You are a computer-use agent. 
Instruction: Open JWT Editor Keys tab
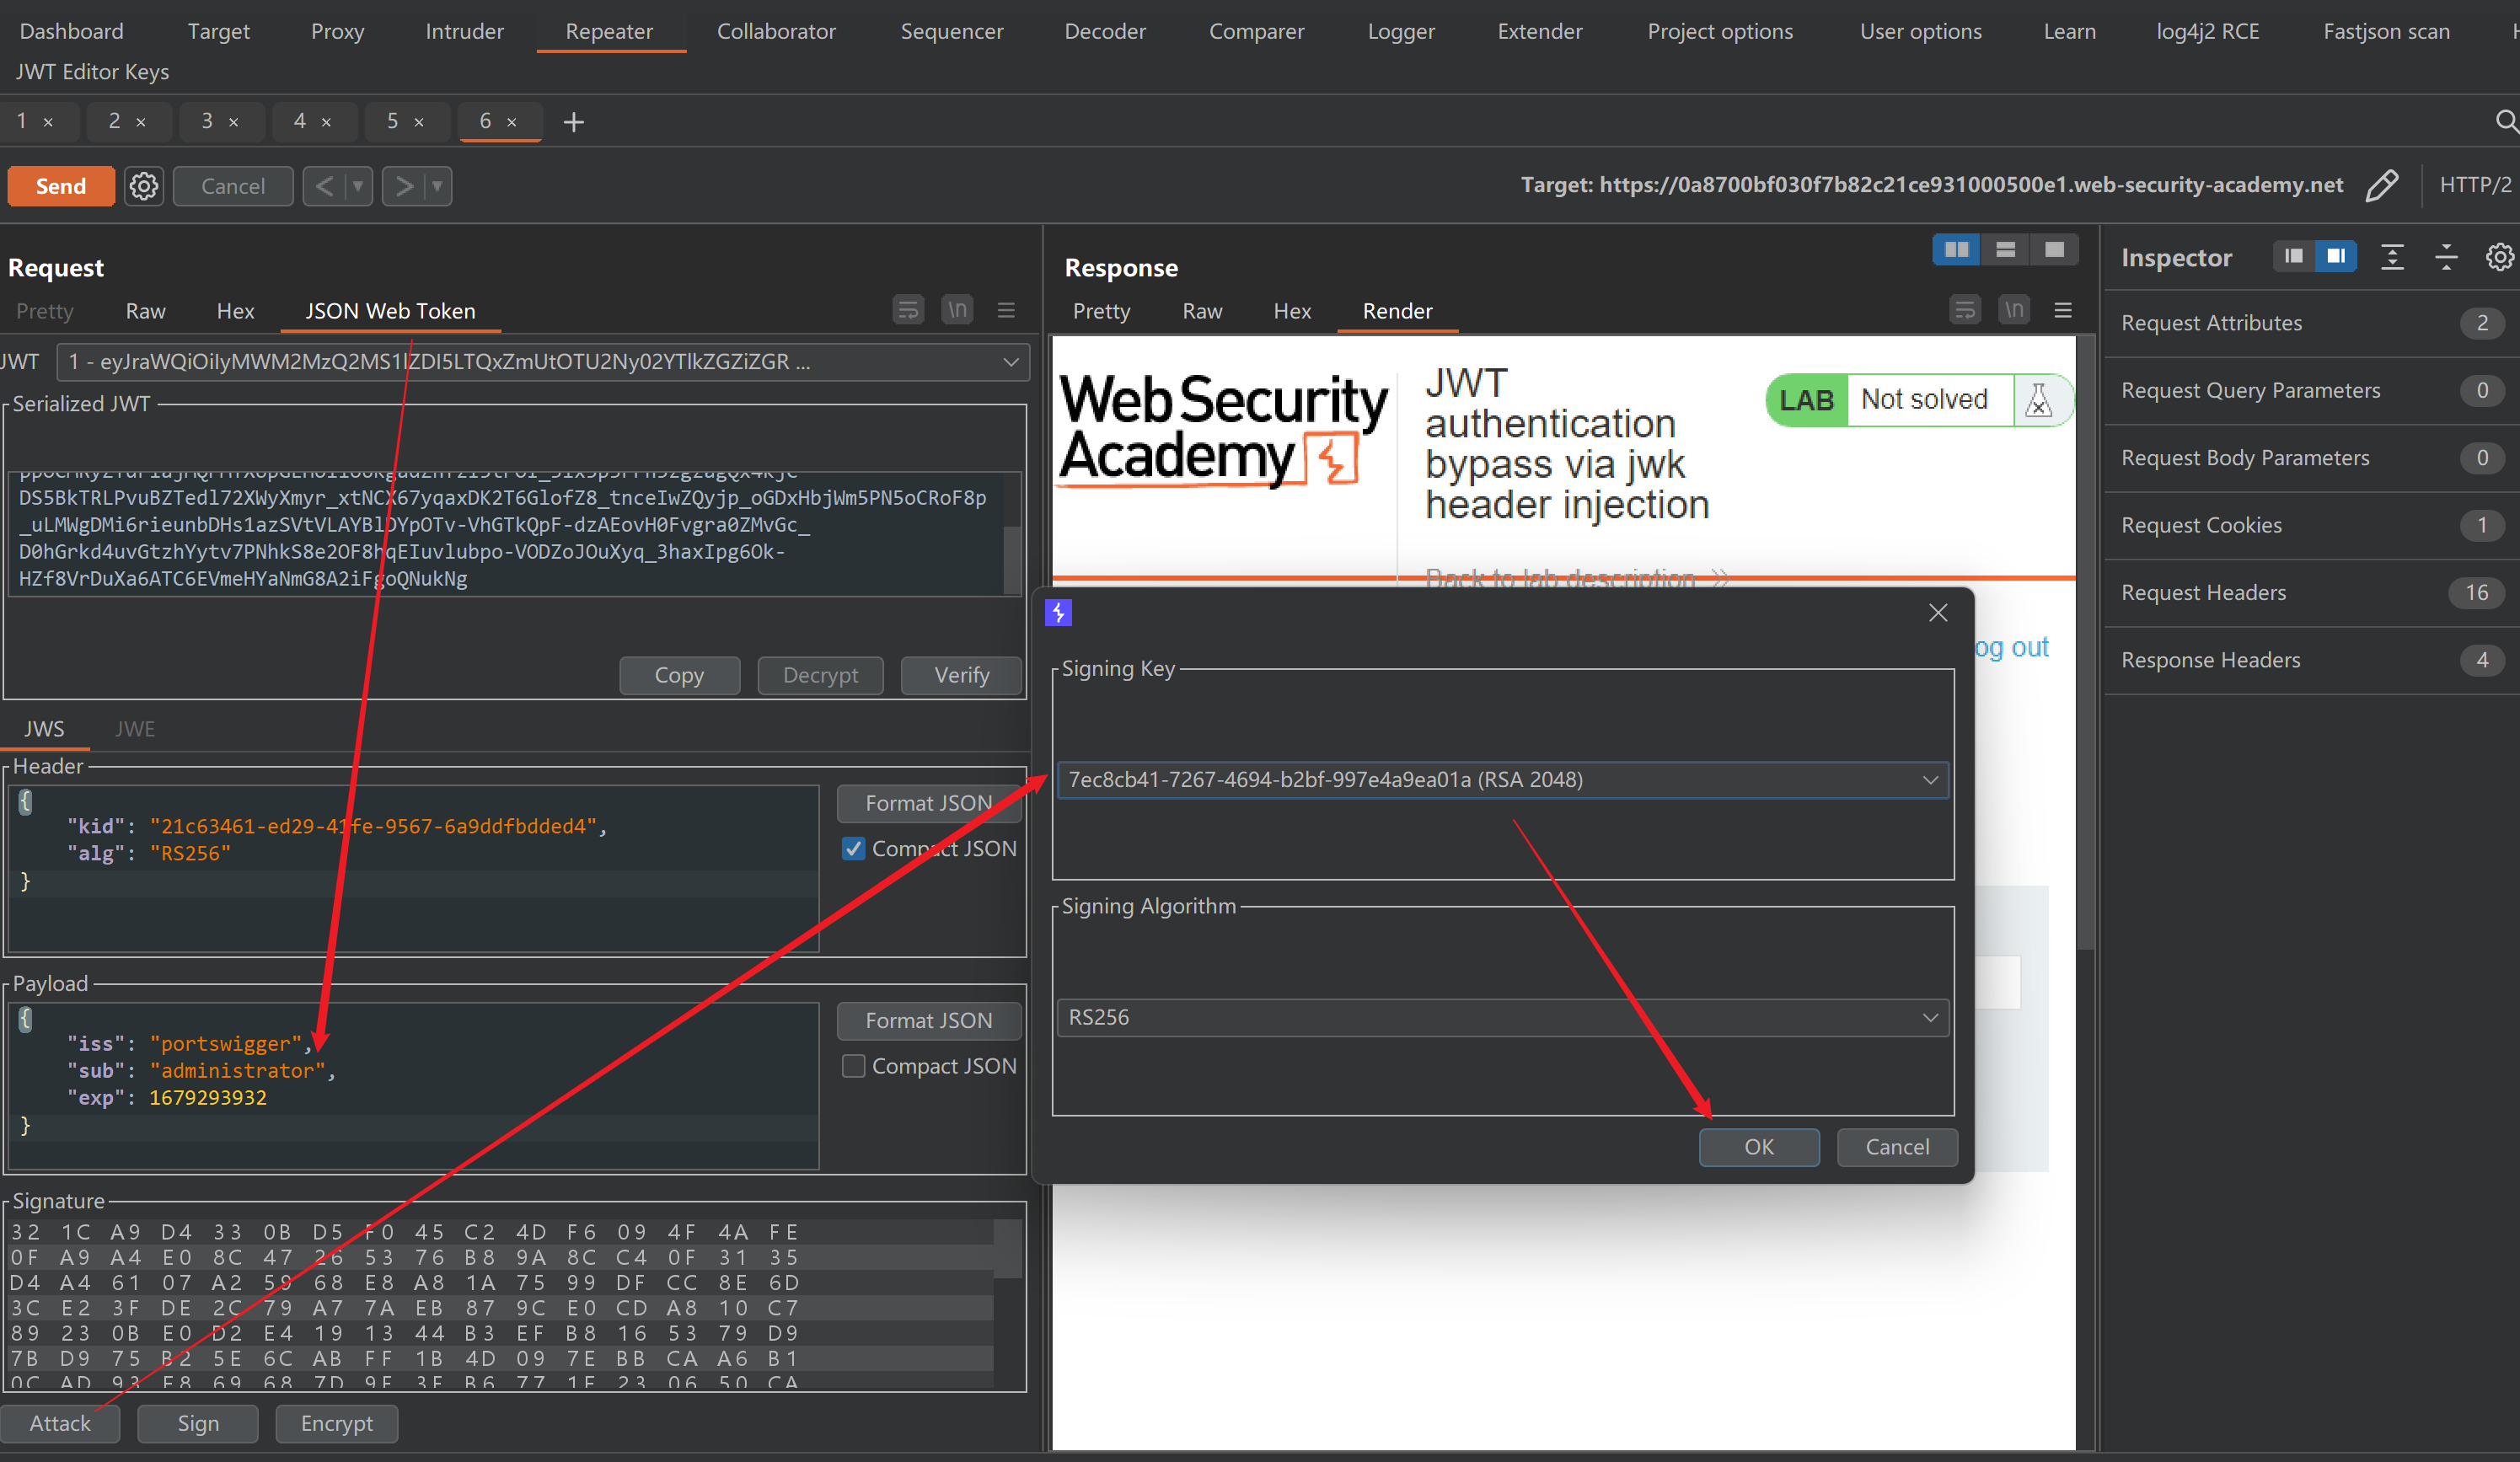(92, 72)
